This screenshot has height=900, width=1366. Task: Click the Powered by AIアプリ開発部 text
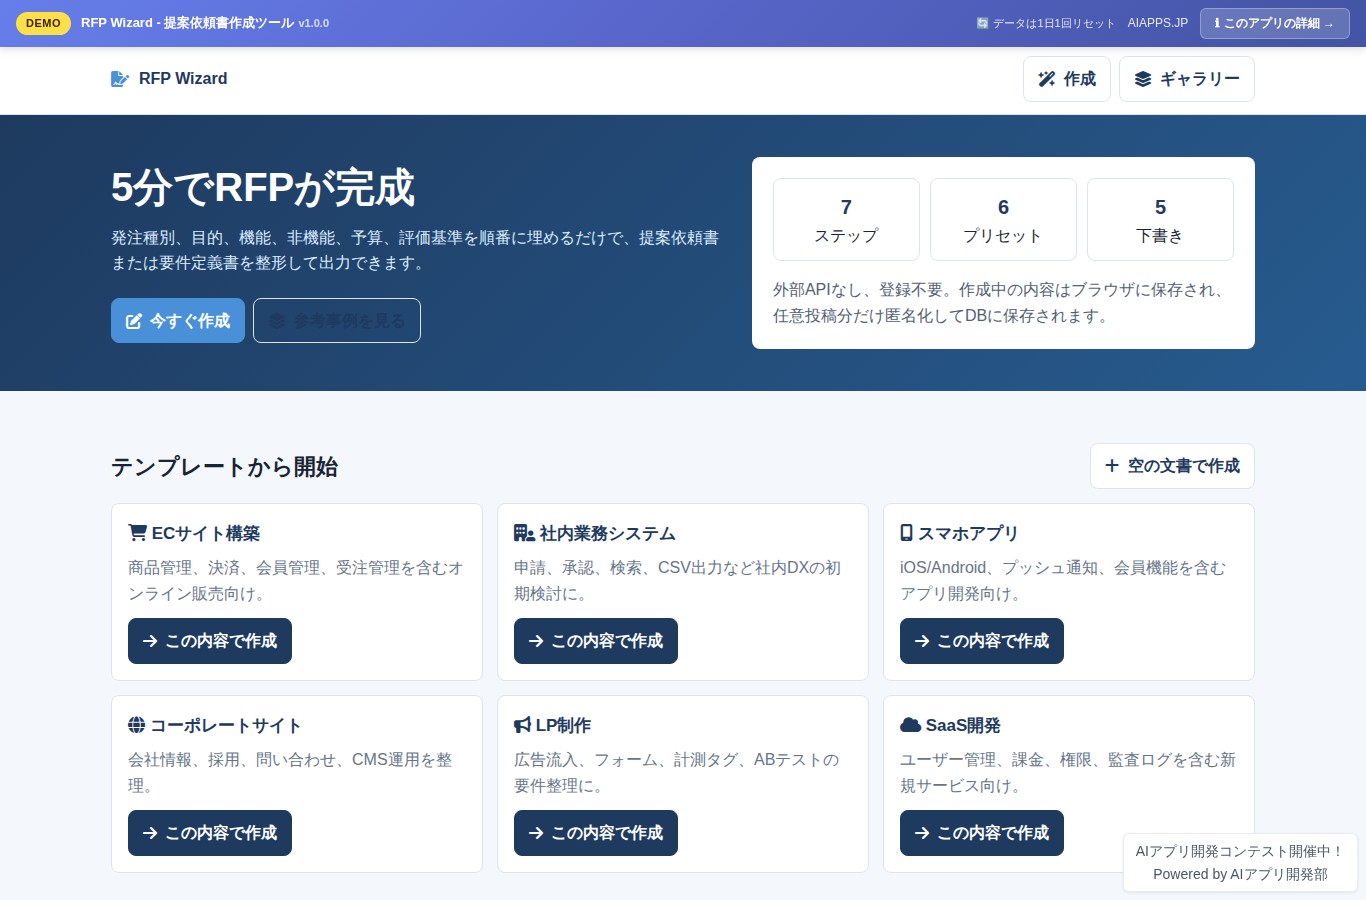coord(1240,874)
